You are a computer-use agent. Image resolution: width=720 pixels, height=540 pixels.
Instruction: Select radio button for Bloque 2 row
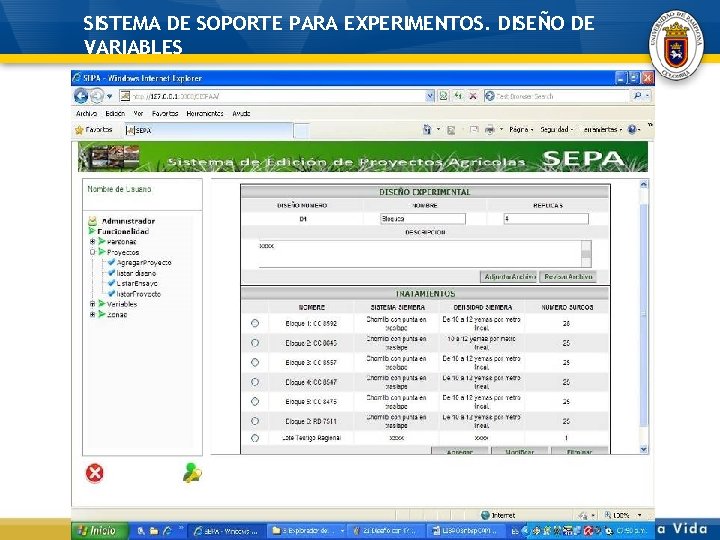coord(255,343)
